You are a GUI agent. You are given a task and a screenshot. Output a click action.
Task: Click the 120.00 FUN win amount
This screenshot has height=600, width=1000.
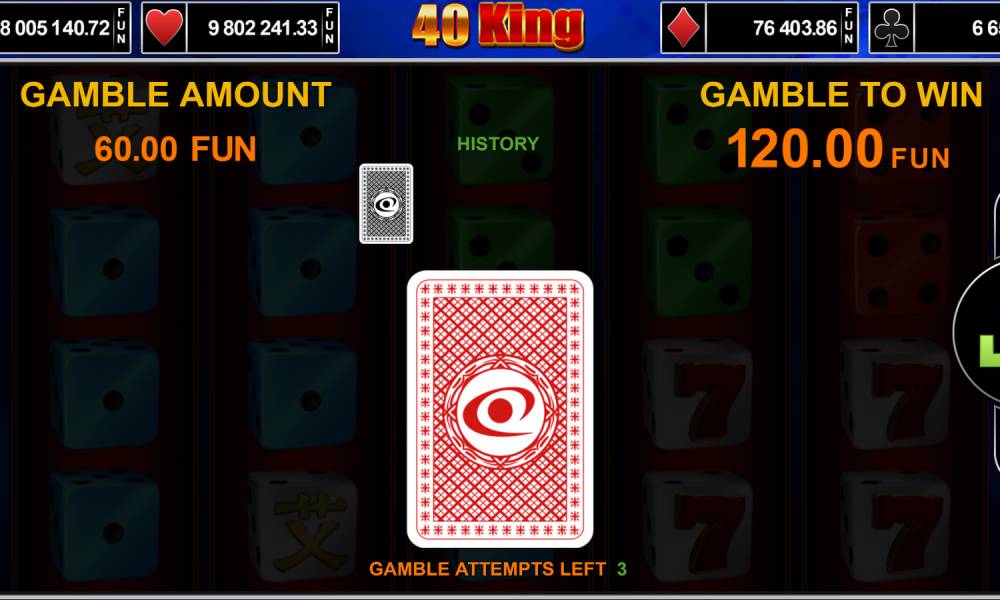(838, 149)
